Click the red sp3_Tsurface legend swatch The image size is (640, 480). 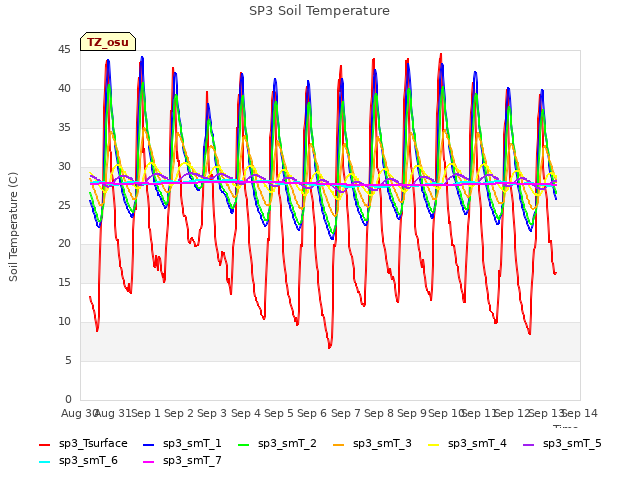(x=44, y=445)
